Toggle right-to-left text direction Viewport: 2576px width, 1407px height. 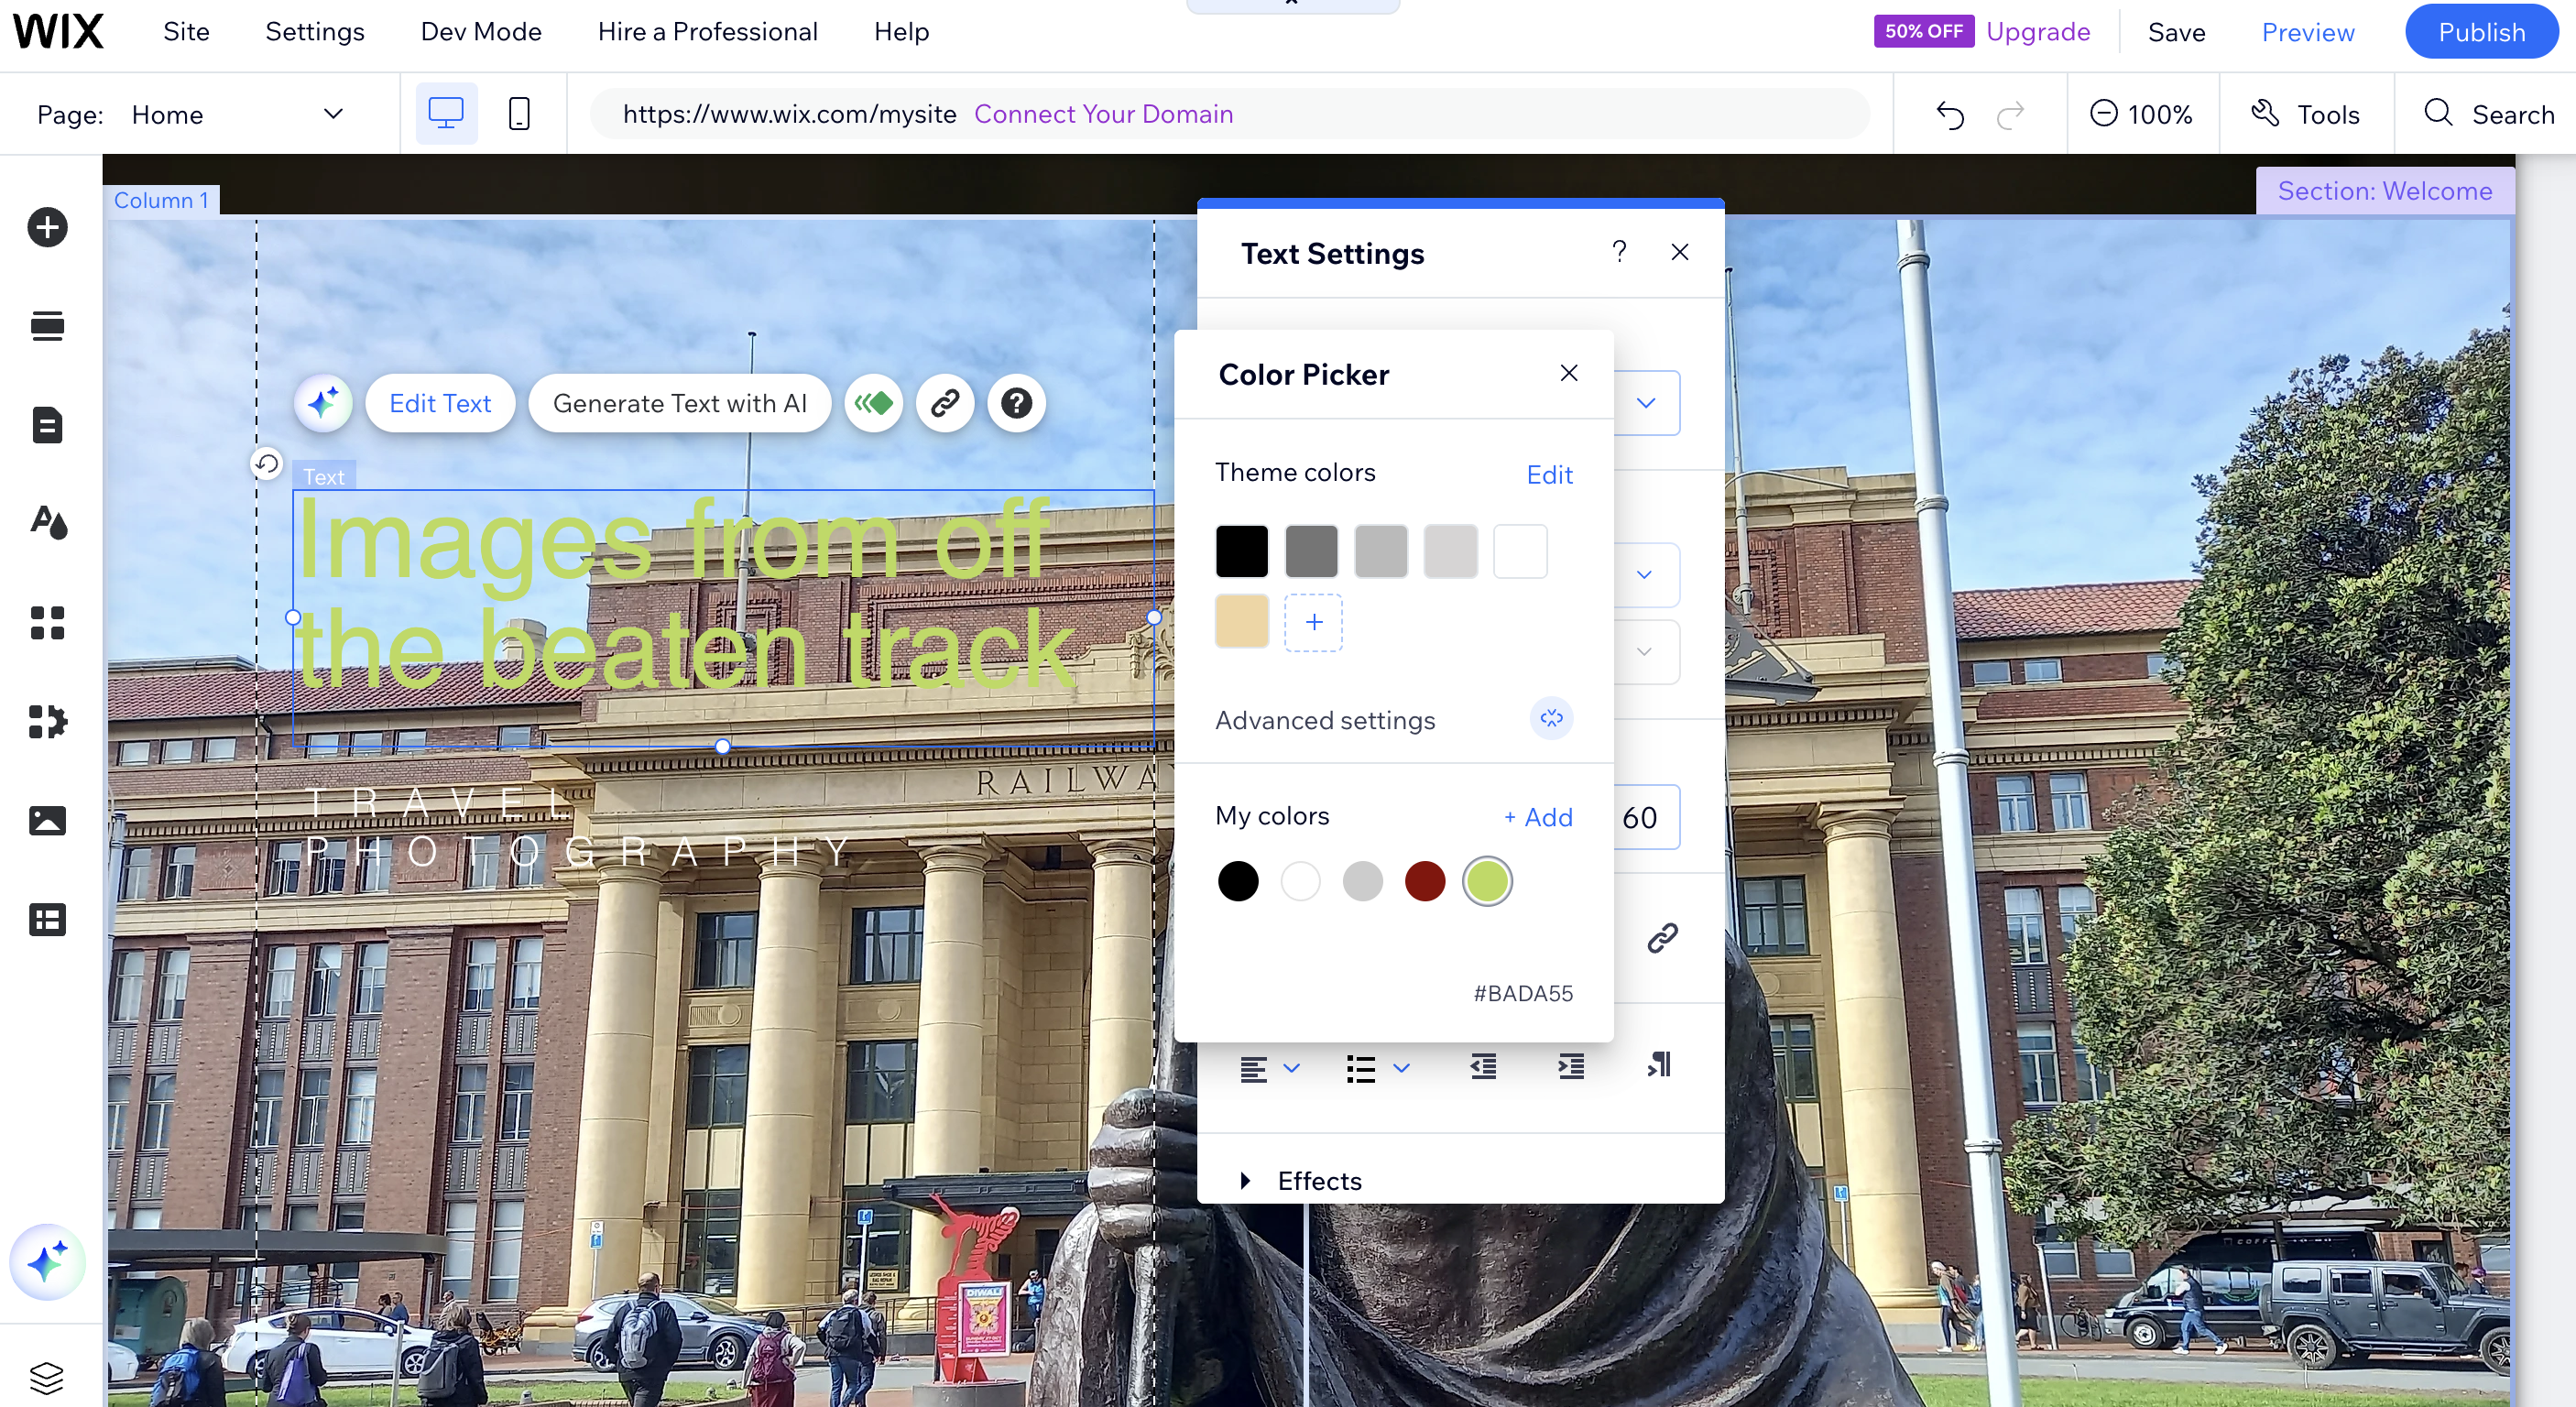[1658, 1065]
